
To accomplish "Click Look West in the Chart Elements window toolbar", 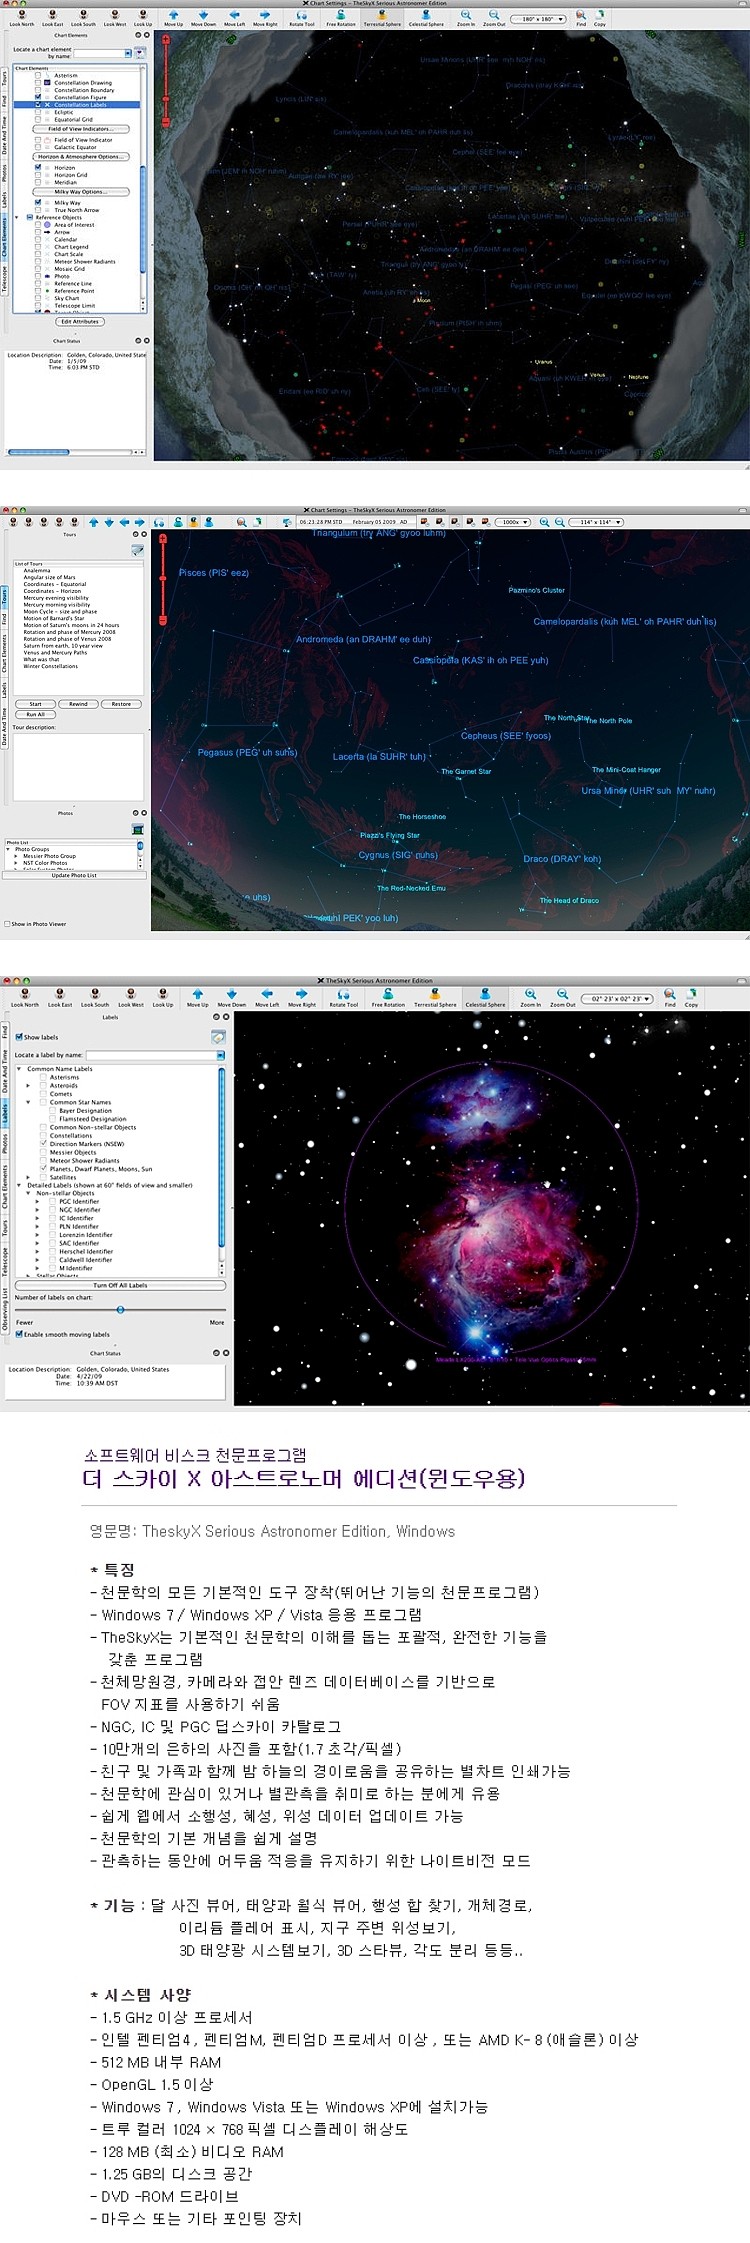I will click(115, 18).
